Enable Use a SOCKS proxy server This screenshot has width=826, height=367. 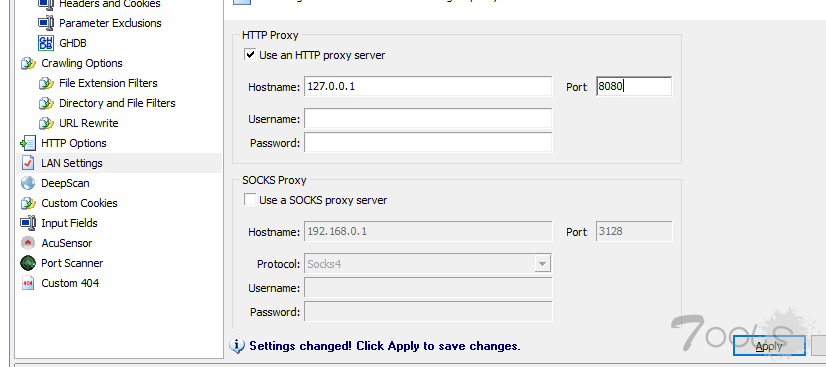tap(250, 200)
